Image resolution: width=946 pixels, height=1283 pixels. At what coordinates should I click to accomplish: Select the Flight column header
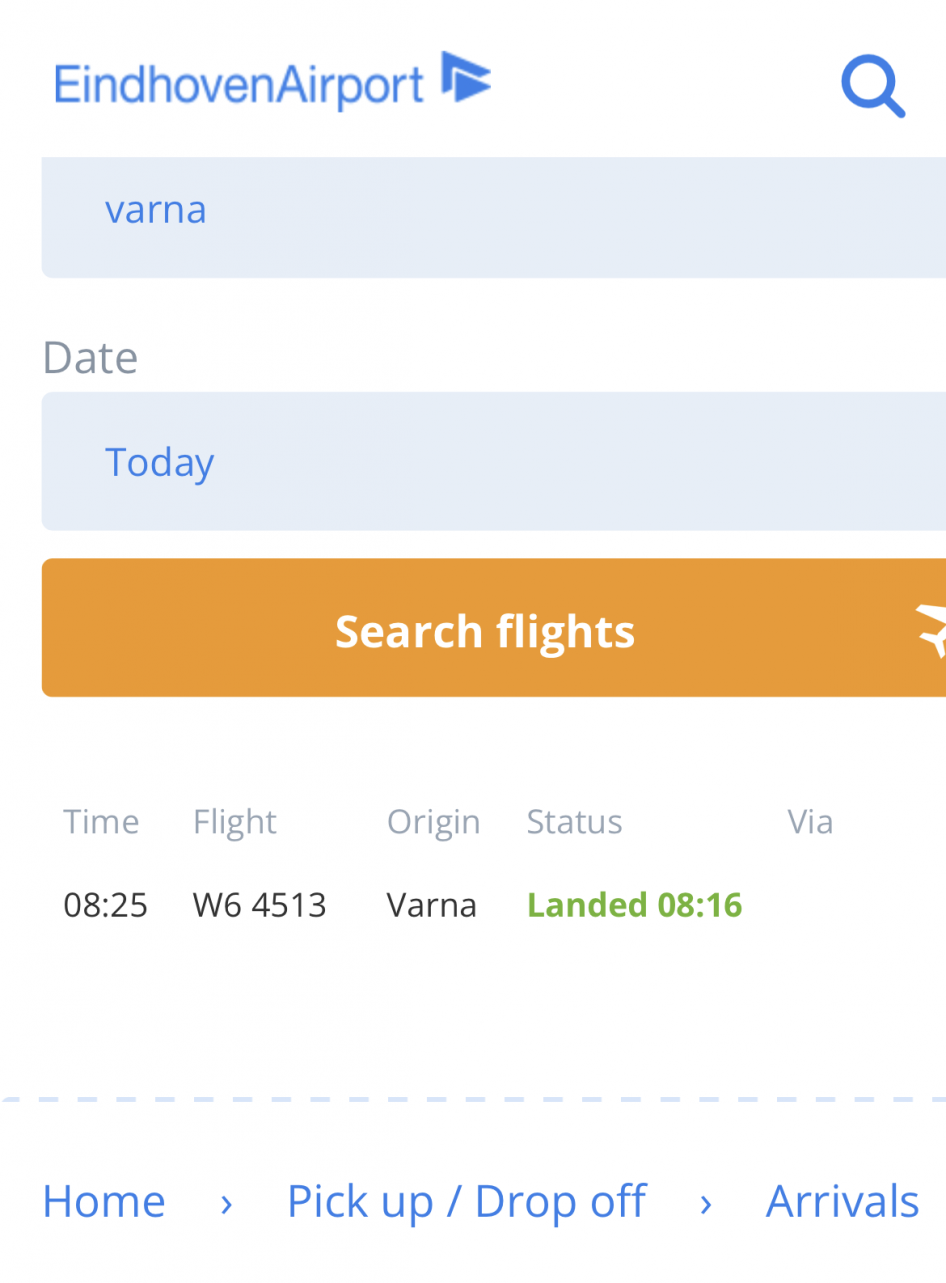(234, 822)
